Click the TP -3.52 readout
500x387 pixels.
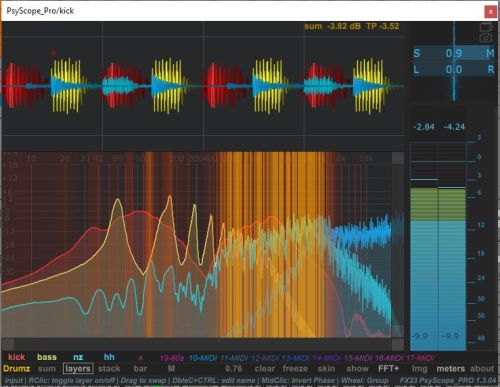pos(382,26)
